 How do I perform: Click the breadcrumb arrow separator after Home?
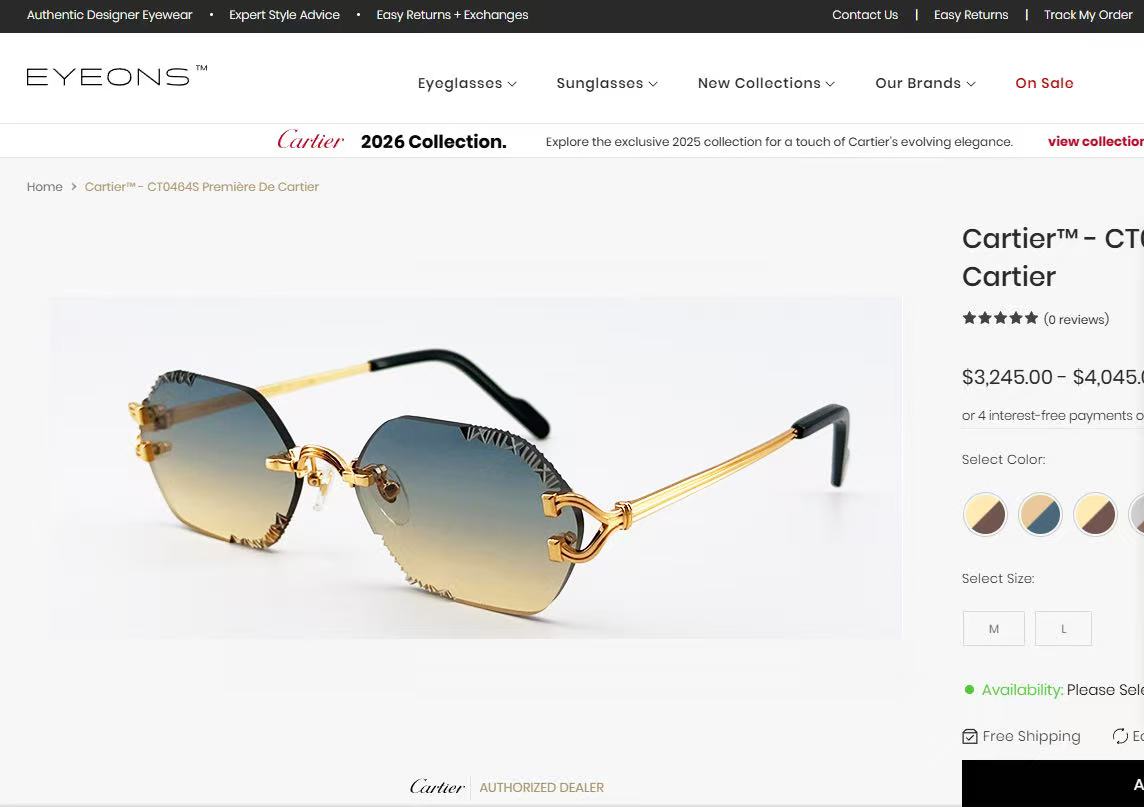pos(74,187)
